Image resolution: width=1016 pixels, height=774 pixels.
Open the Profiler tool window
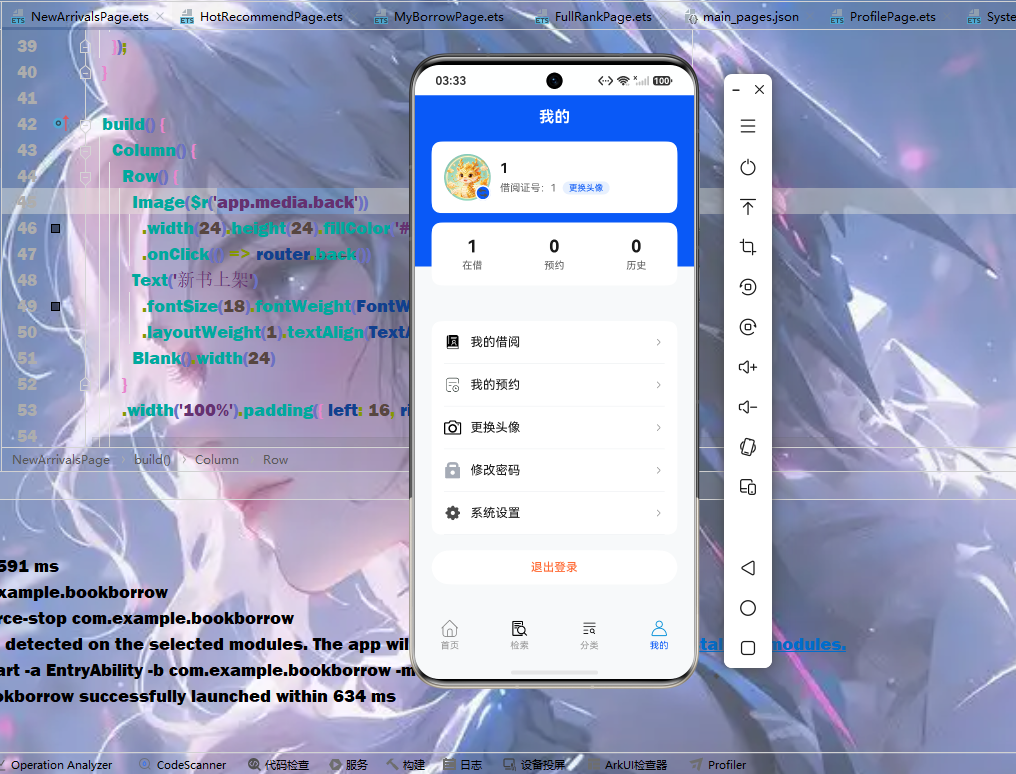point(718,765)
